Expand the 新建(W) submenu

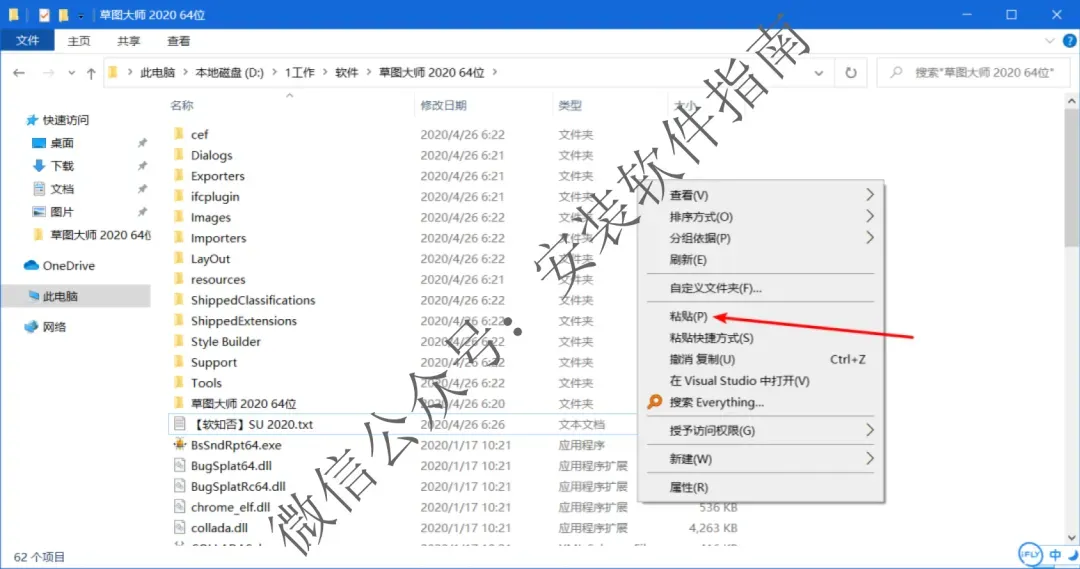(x=870, y=458)
